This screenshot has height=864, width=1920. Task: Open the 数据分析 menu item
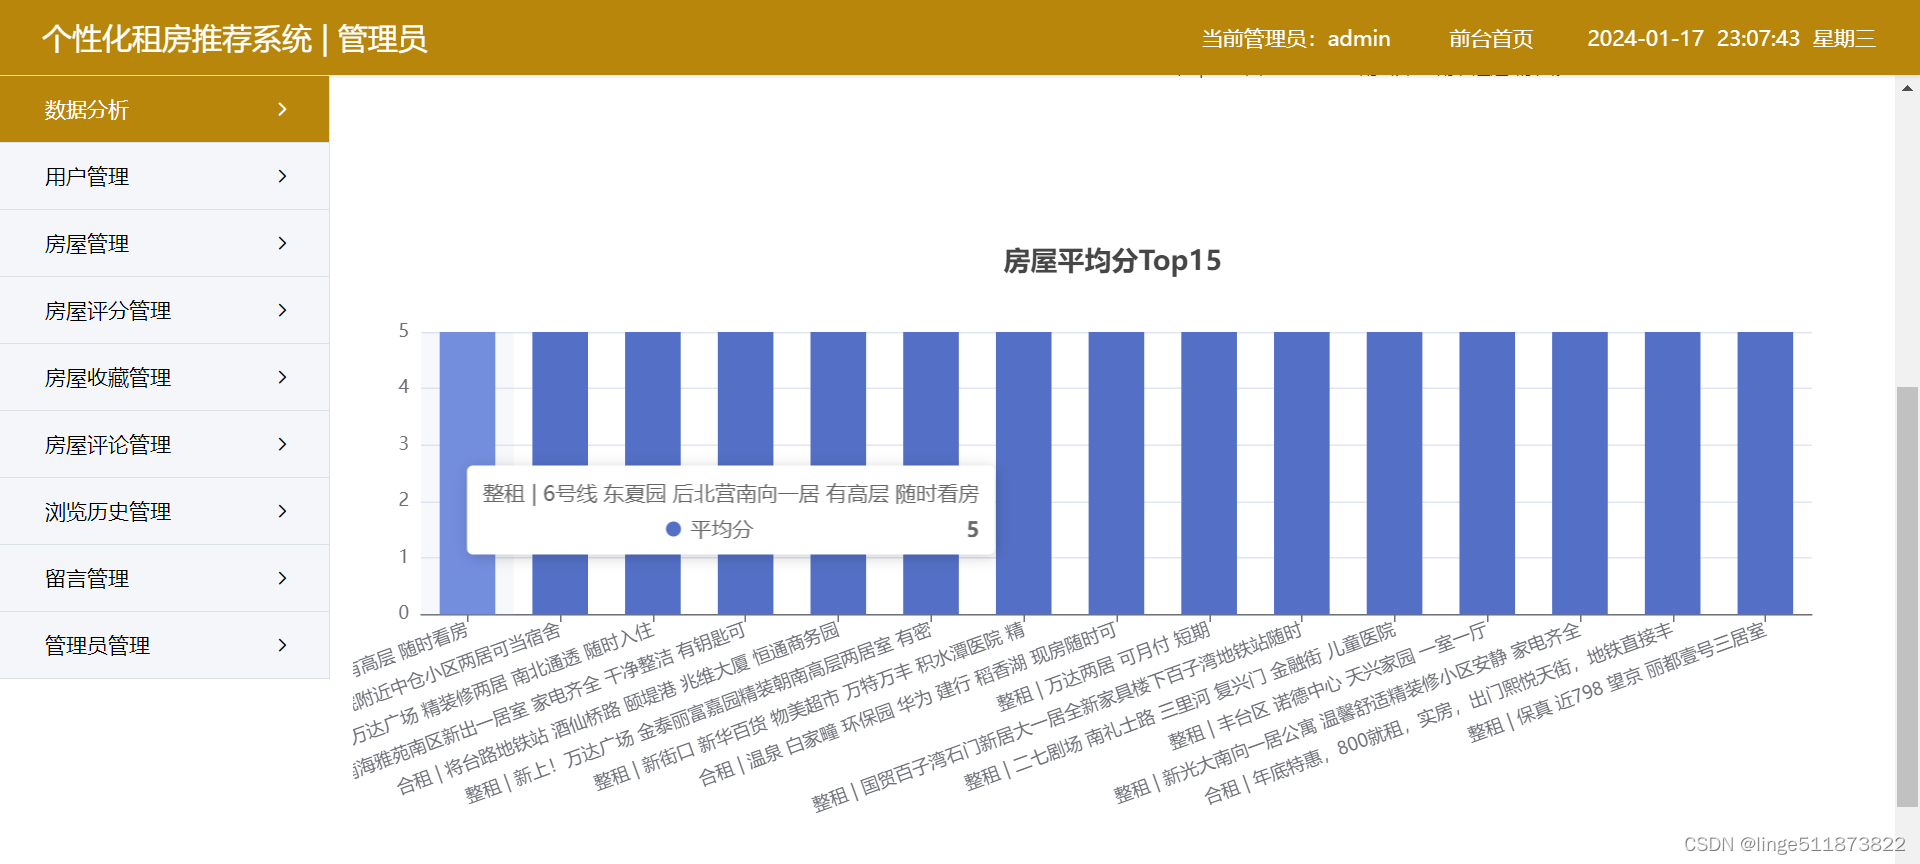(164, 109)
